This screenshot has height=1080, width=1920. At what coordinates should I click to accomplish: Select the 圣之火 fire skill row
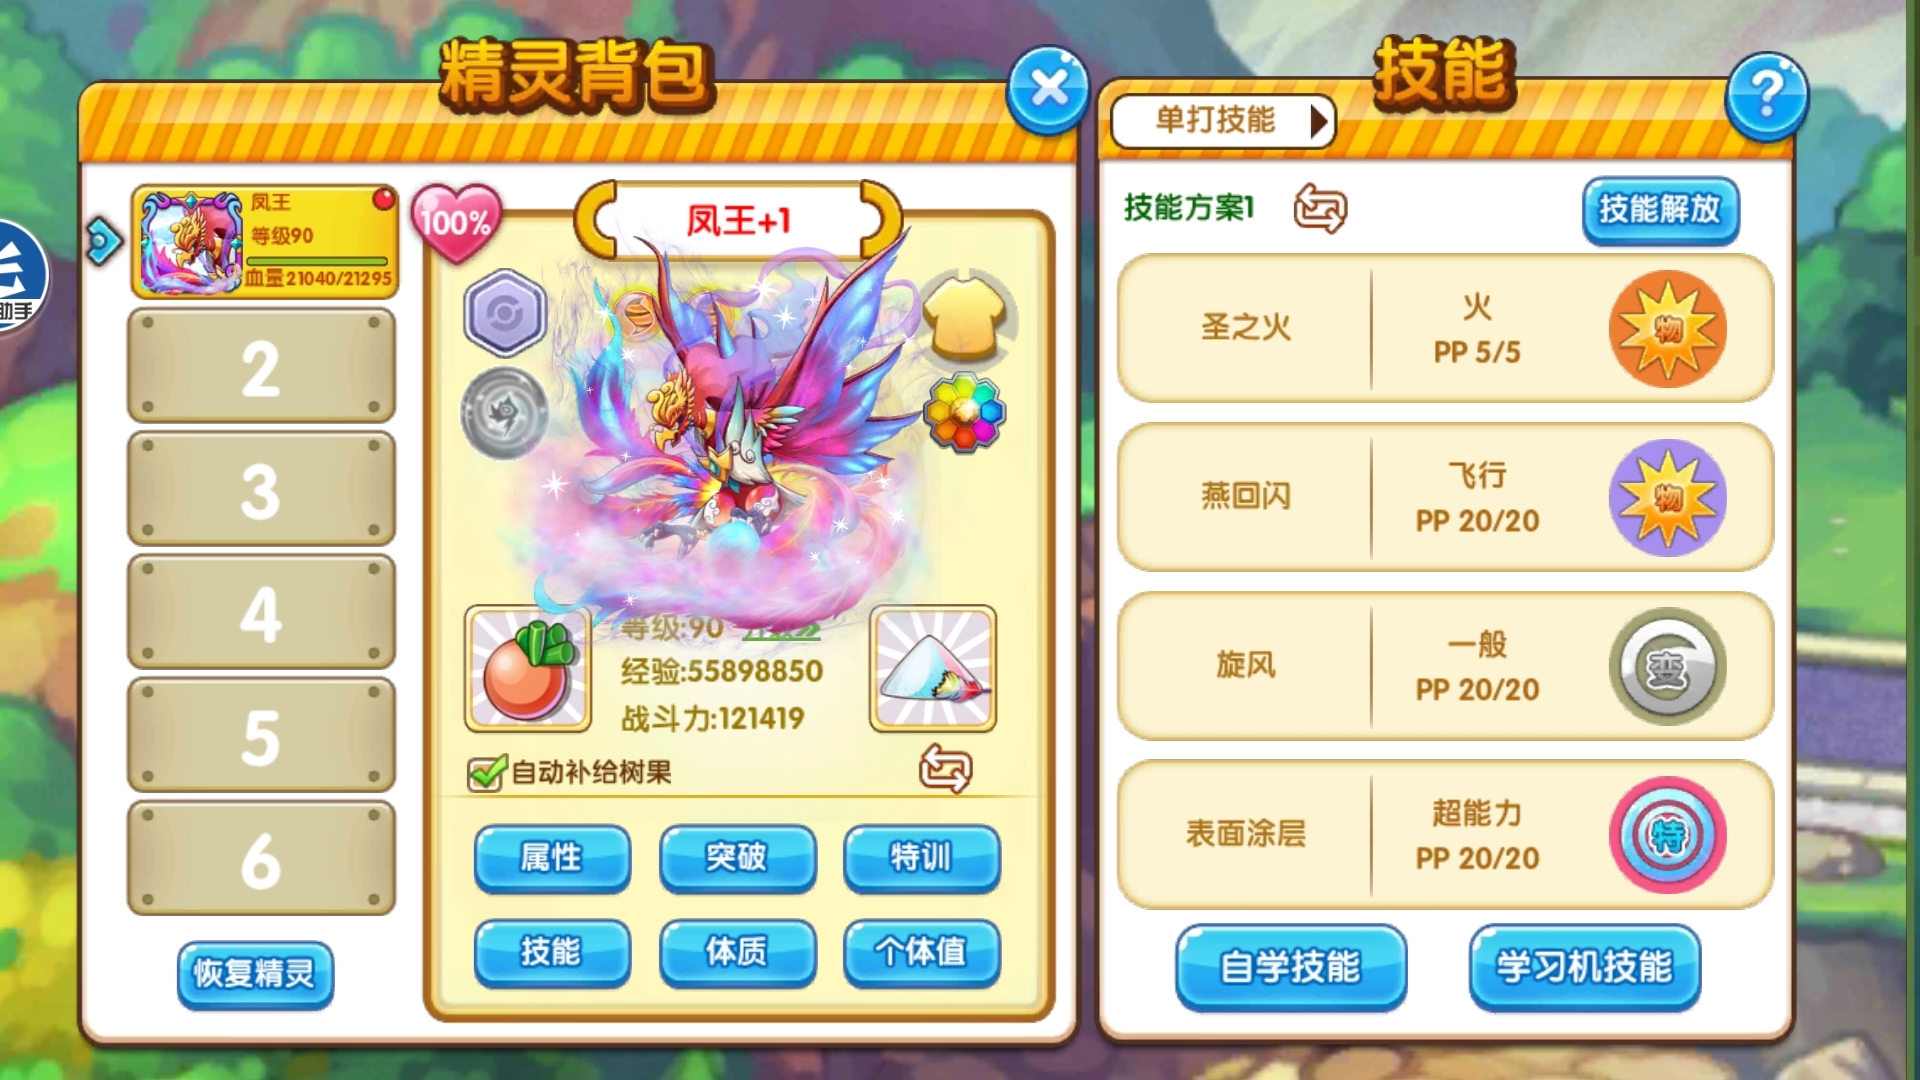(1445, 328)
